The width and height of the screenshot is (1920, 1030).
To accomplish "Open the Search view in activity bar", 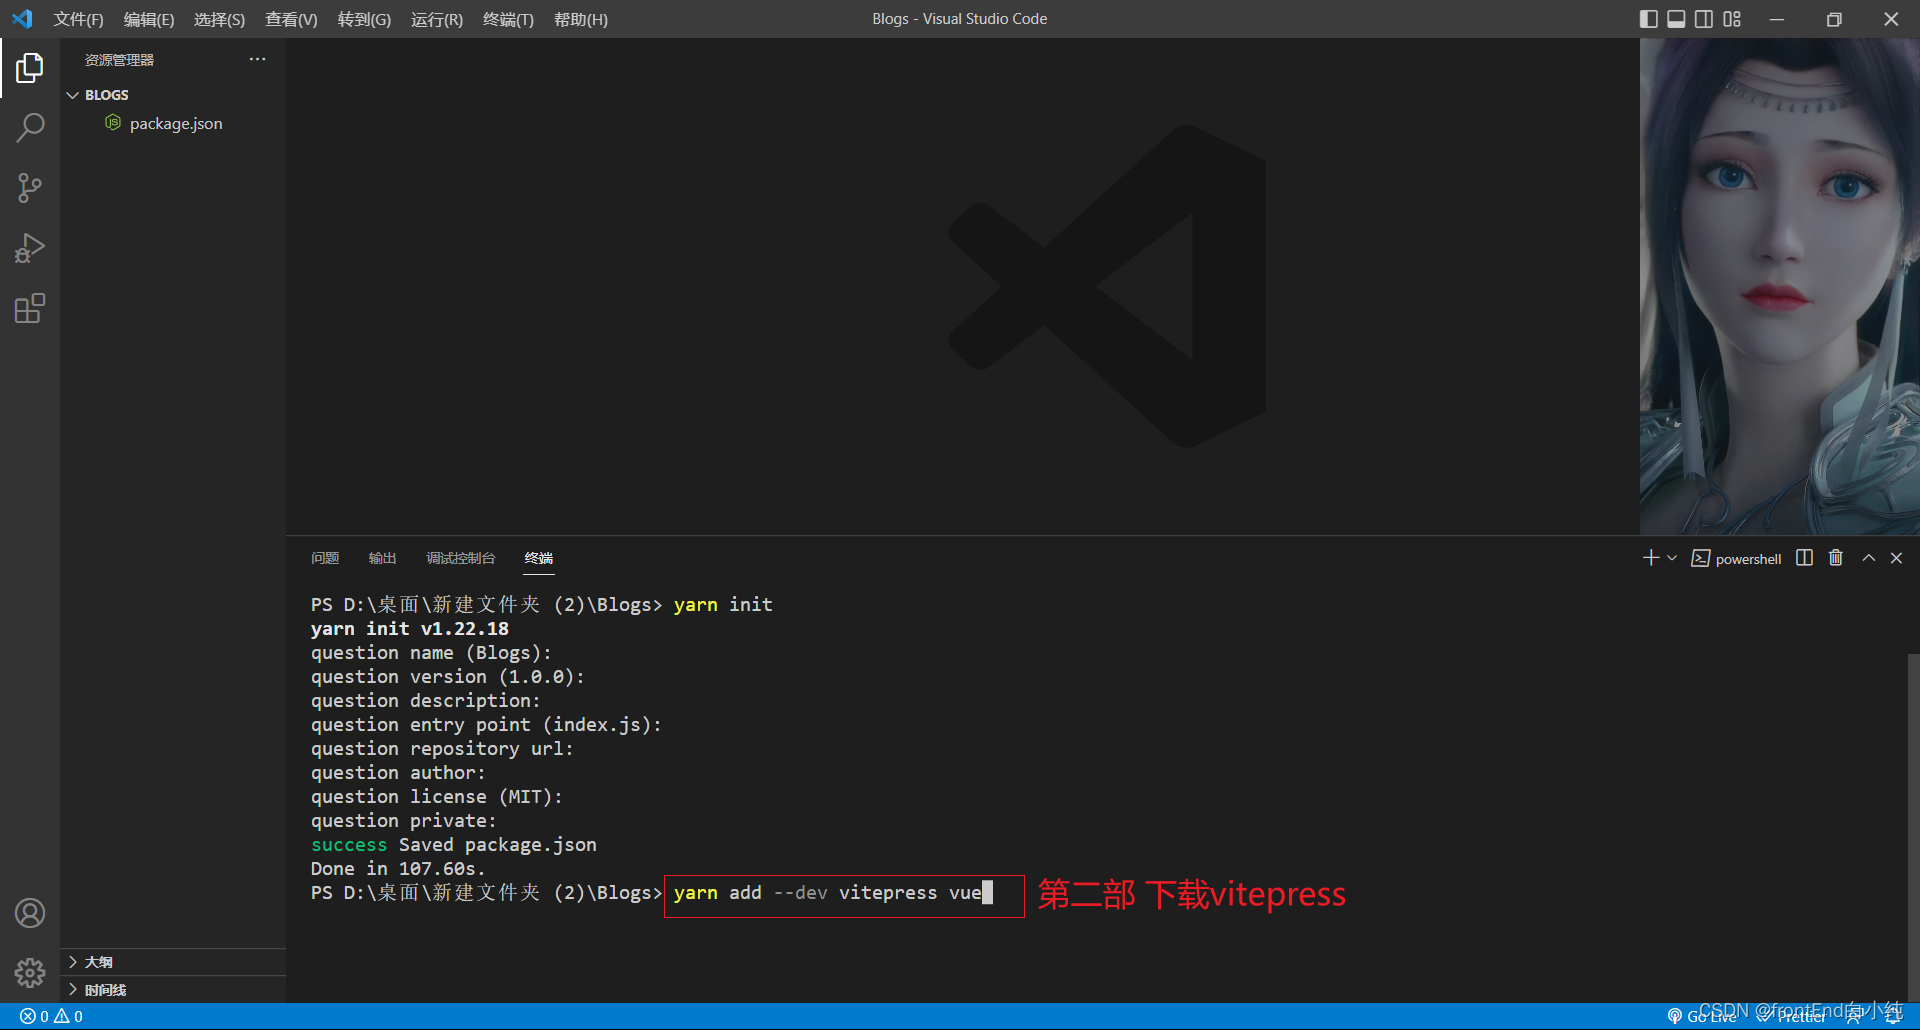I will pyautogui.click(x=30, y=128).
